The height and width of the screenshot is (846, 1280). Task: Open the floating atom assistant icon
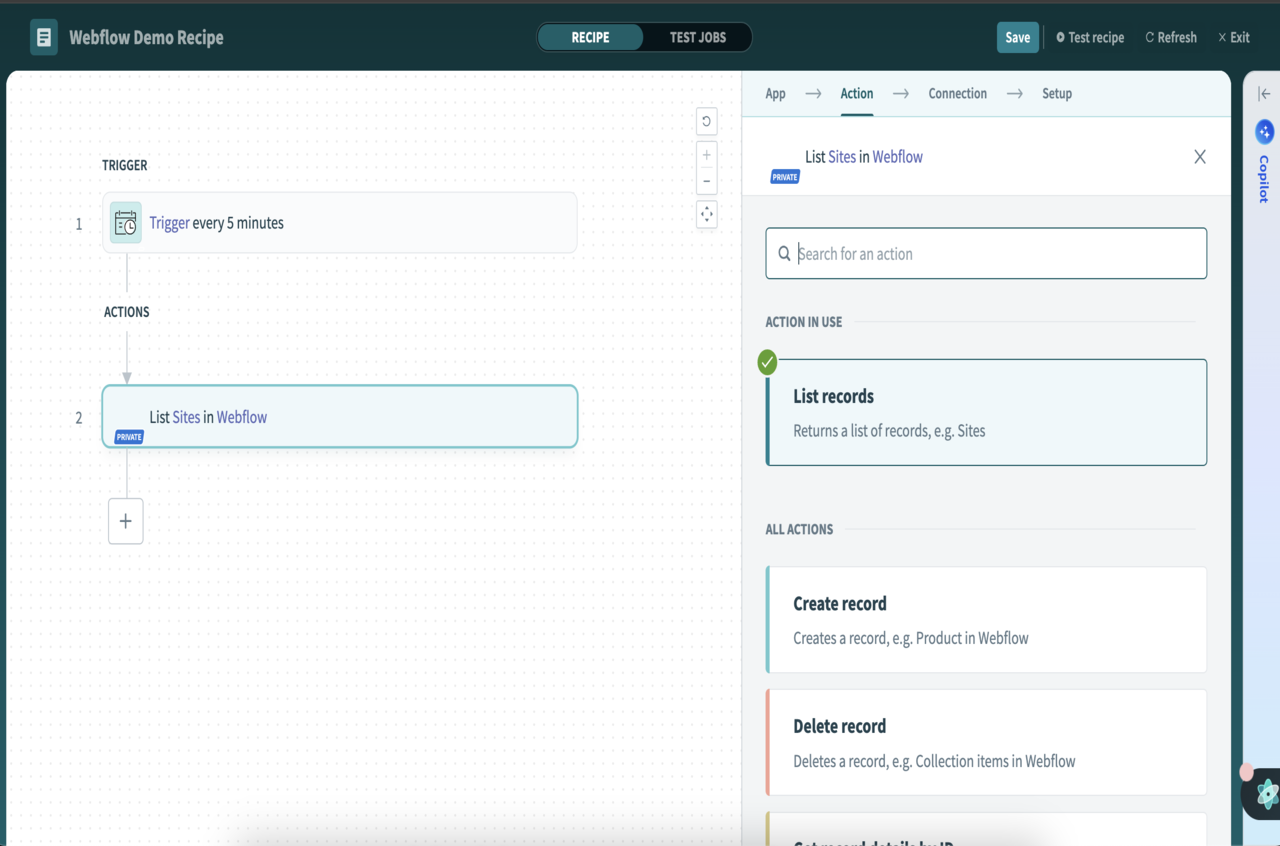[x=1267, y=794]
